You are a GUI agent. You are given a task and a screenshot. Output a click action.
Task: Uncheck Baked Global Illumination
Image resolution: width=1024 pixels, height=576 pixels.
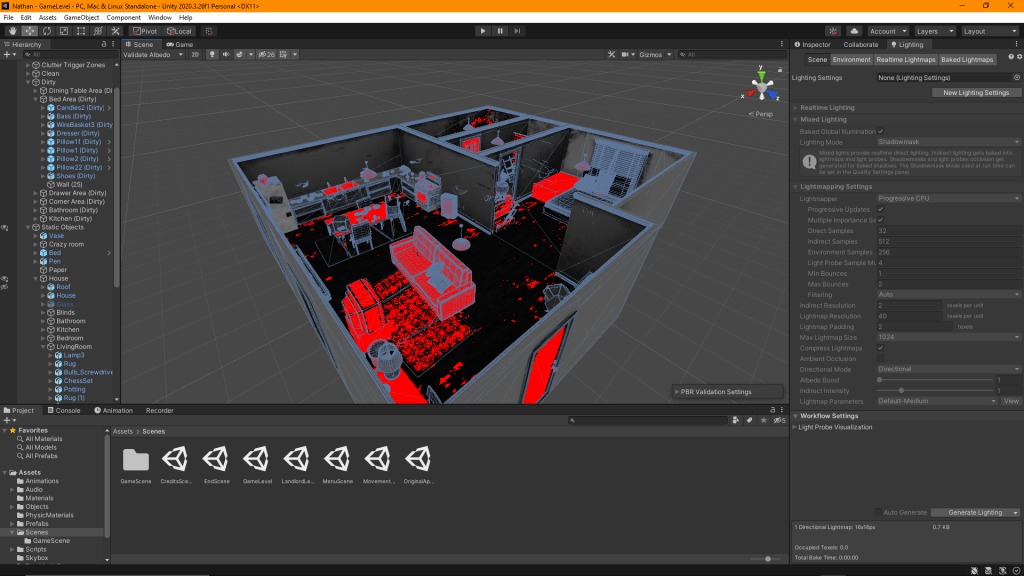[x=880, y=131]
